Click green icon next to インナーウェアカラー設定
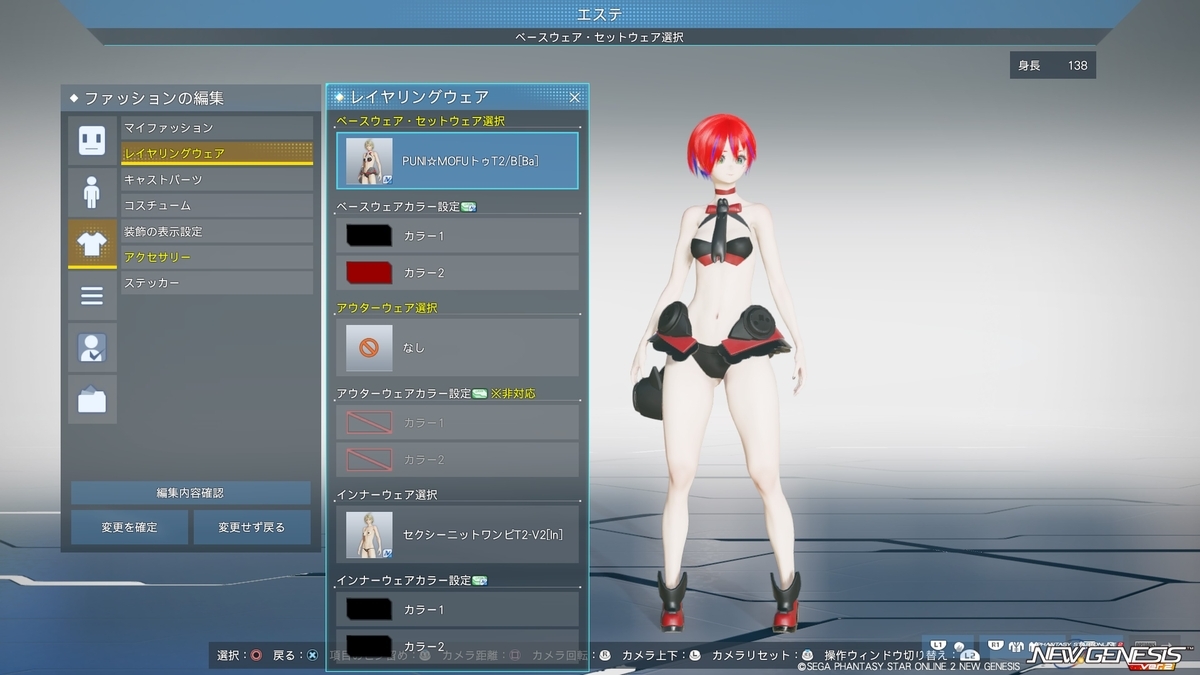This screenshot has height=675, width=1200. pos(479,581)
